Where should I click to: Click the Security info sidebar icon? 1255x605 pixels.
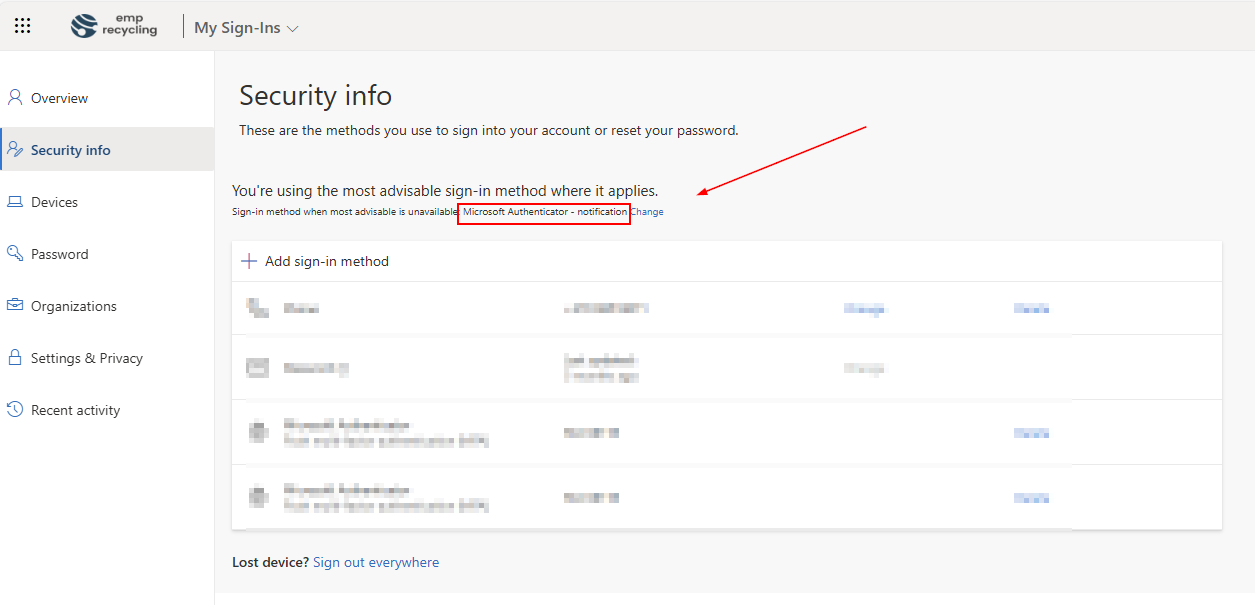coord(15,150)
